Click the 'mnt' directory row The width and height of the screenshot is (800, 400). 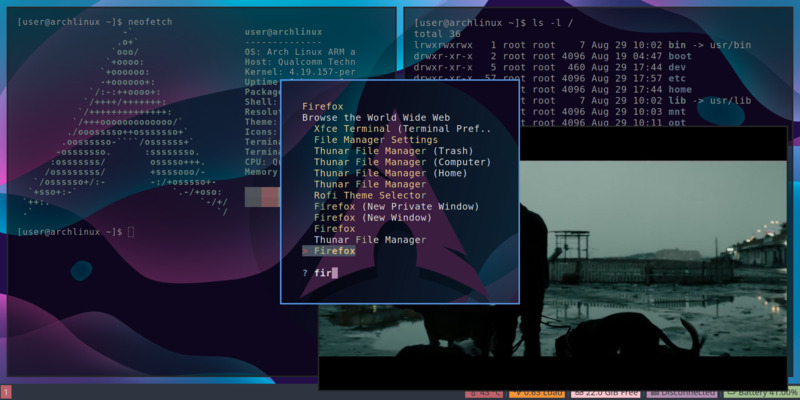pyautogui.click(x=603, y=112)
